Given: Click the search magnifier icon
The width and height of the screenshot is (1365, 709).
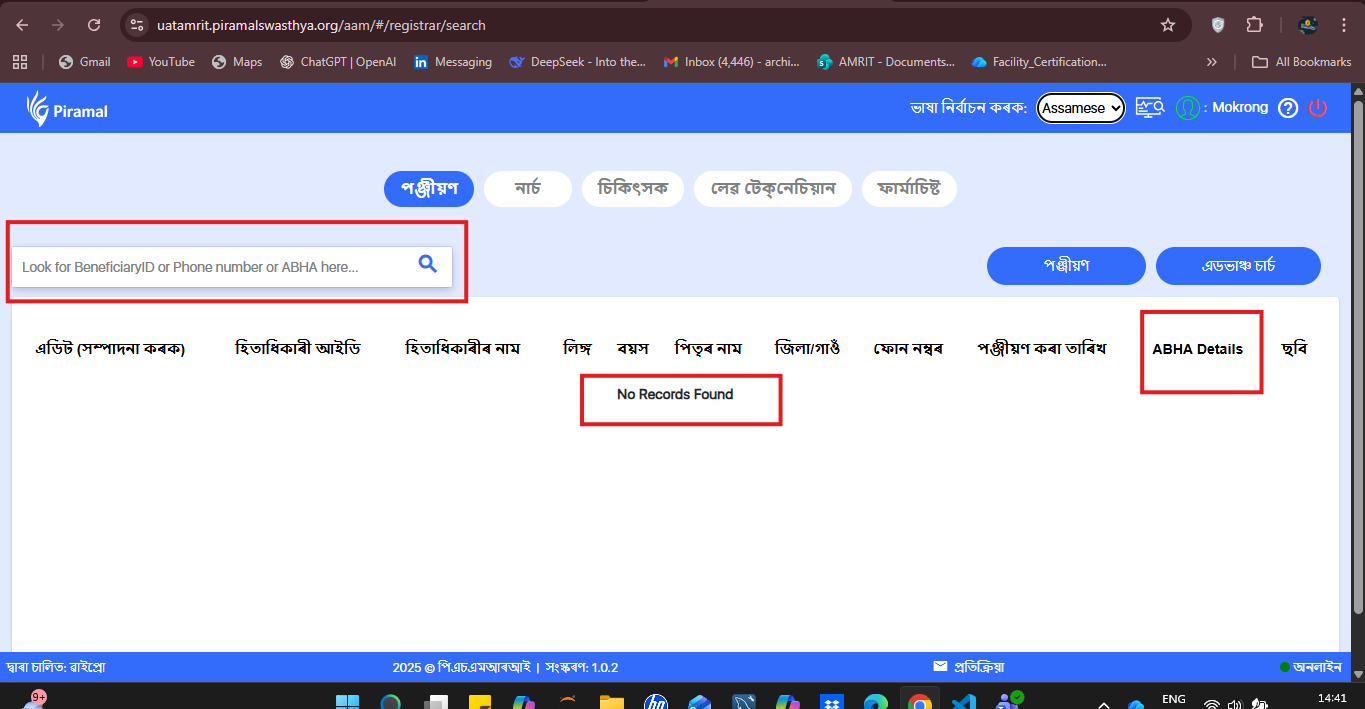Looking at the screenshot, I should [x=428, y=265].
